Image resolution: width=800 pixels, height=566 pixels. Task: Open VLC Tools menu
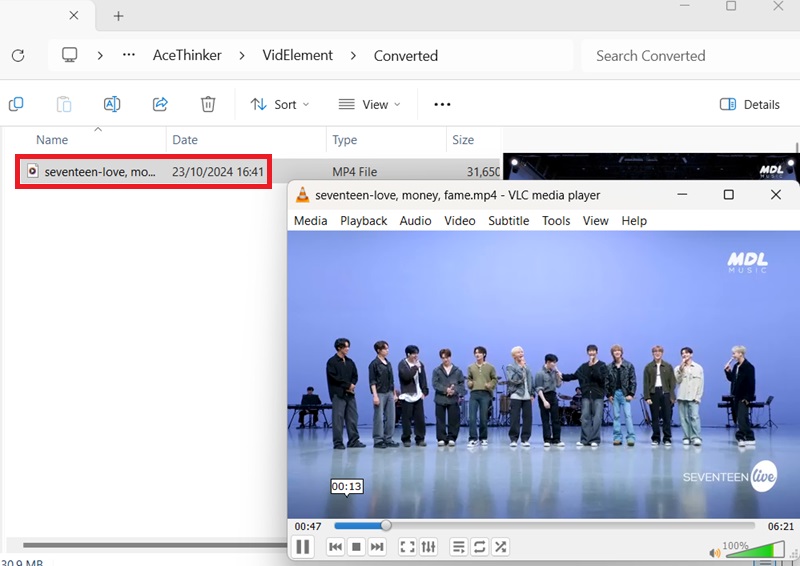pos(556,220)
